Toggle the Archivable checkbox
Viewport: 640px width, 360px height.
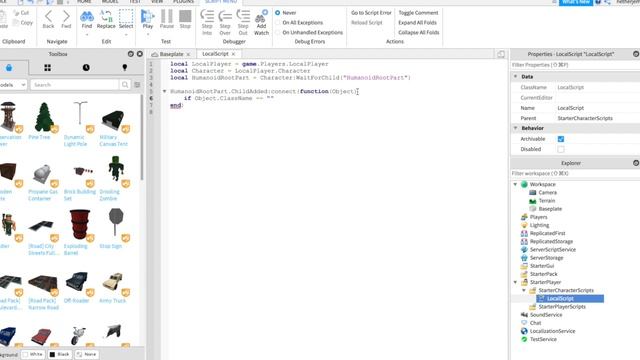click(561, 139)
